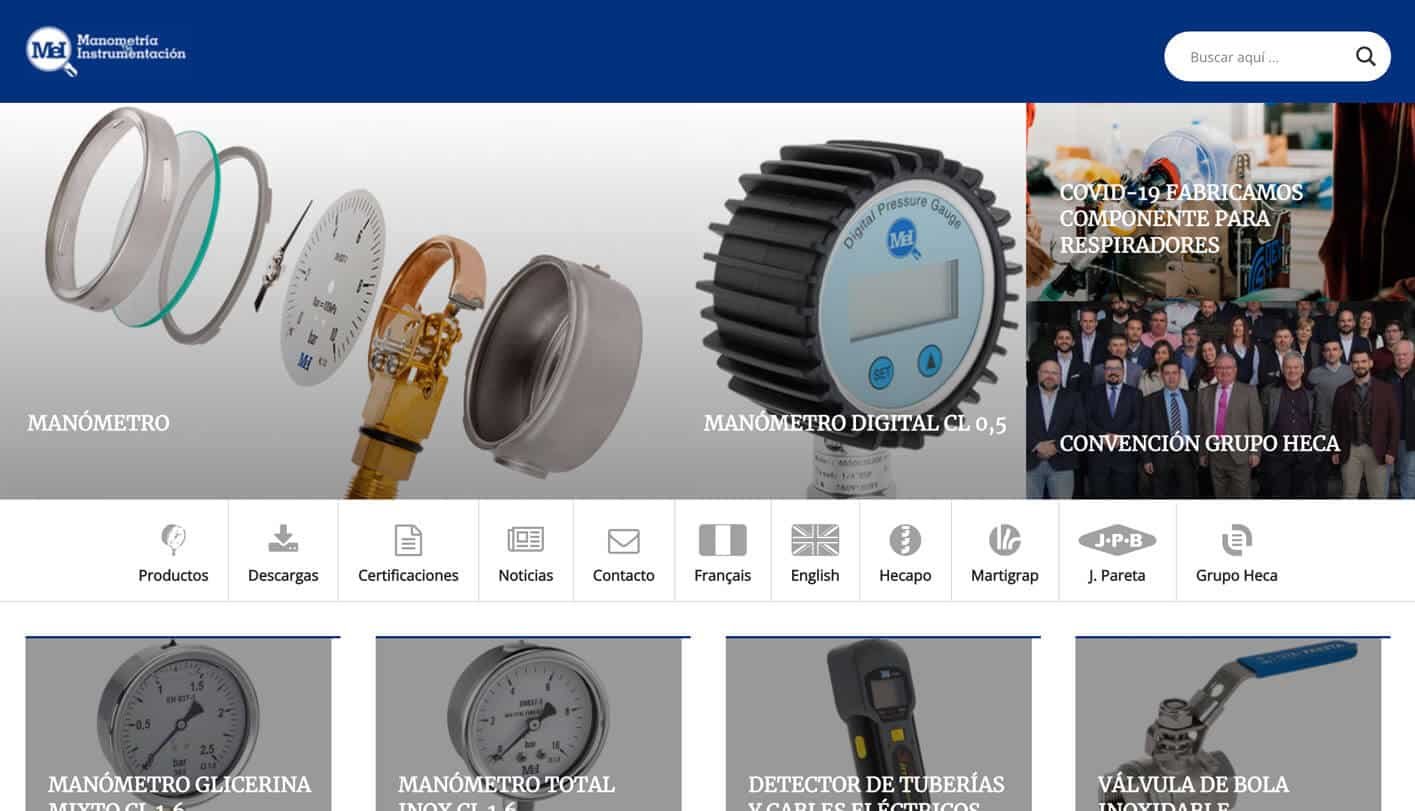Click the Martigrap logo icon

pos(1004,540)
